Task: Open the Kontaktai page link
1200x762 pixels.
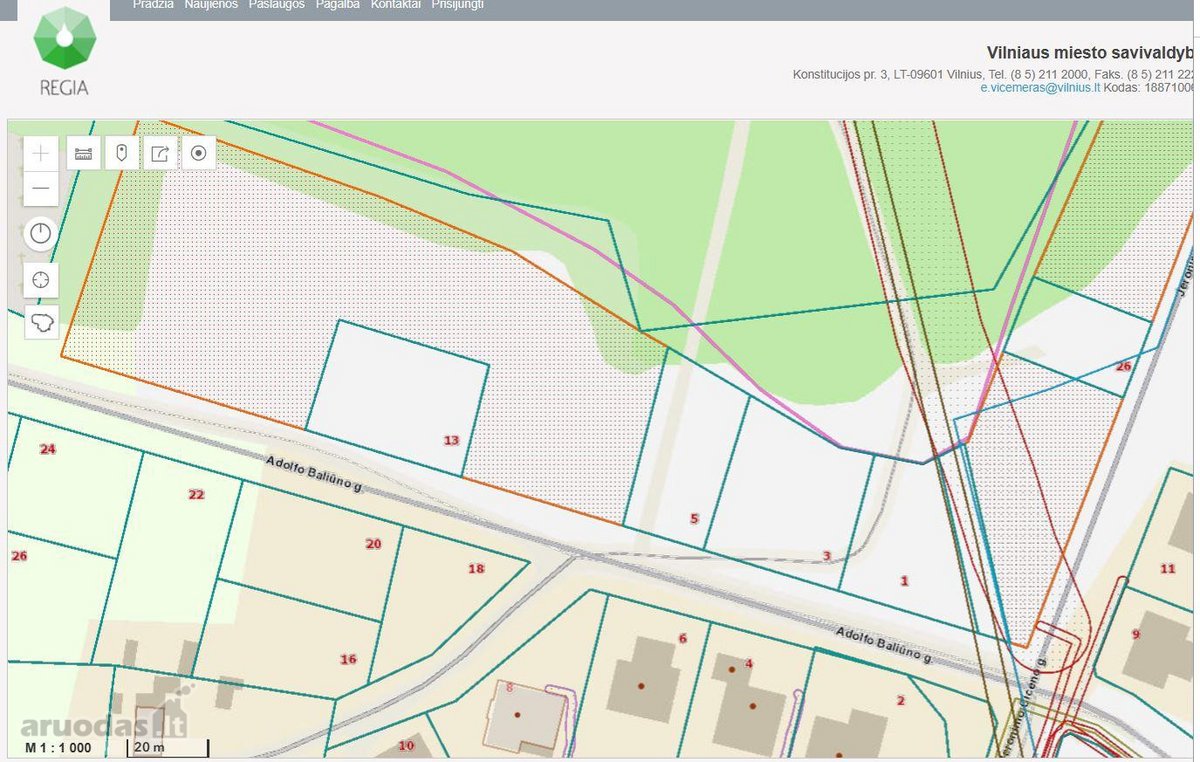Action: point(396,5)
